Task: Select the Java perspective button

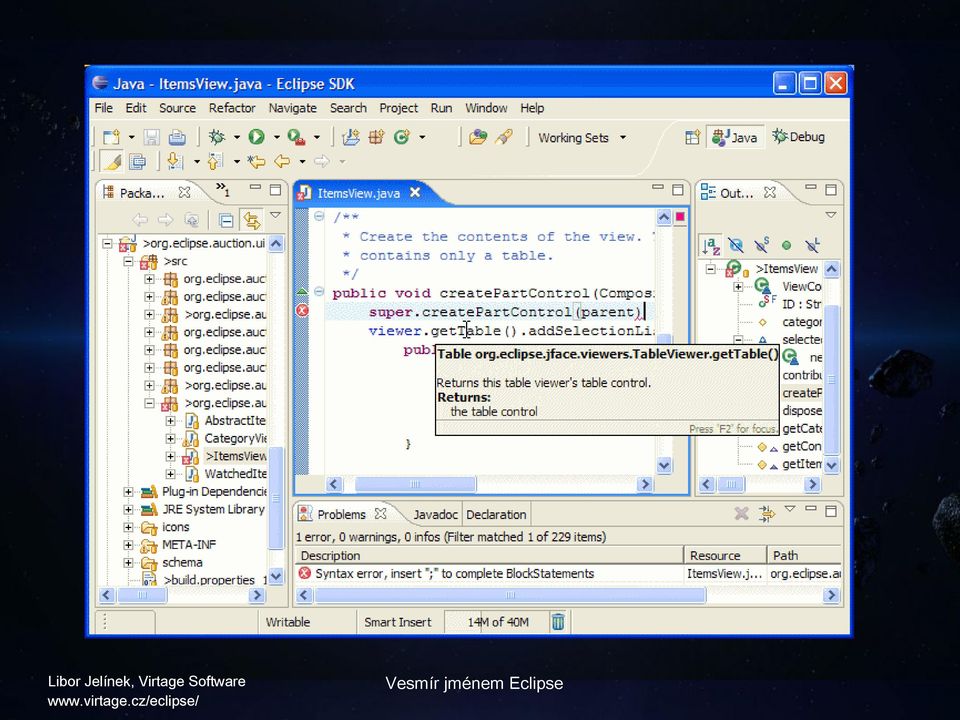Action: 735,137
